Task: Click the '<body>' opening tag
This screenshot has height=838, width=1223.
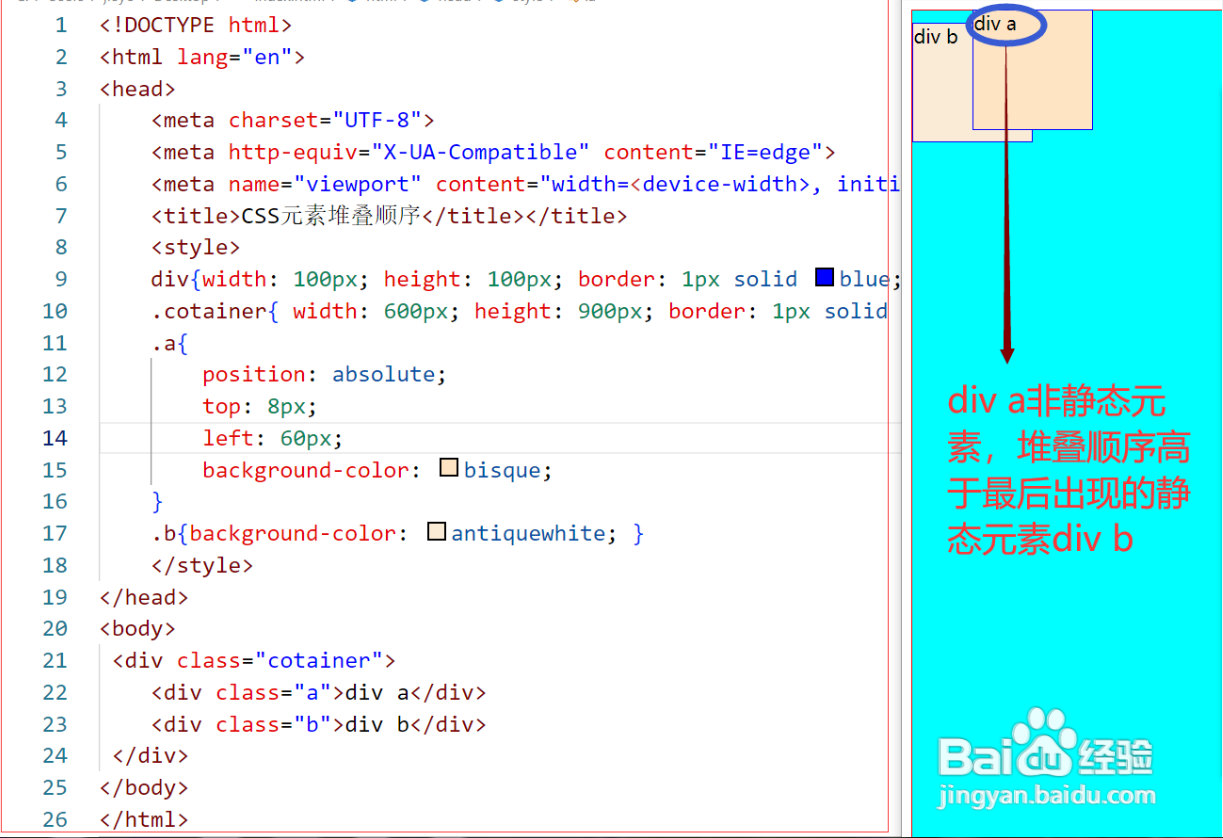Action: (138, 629)
